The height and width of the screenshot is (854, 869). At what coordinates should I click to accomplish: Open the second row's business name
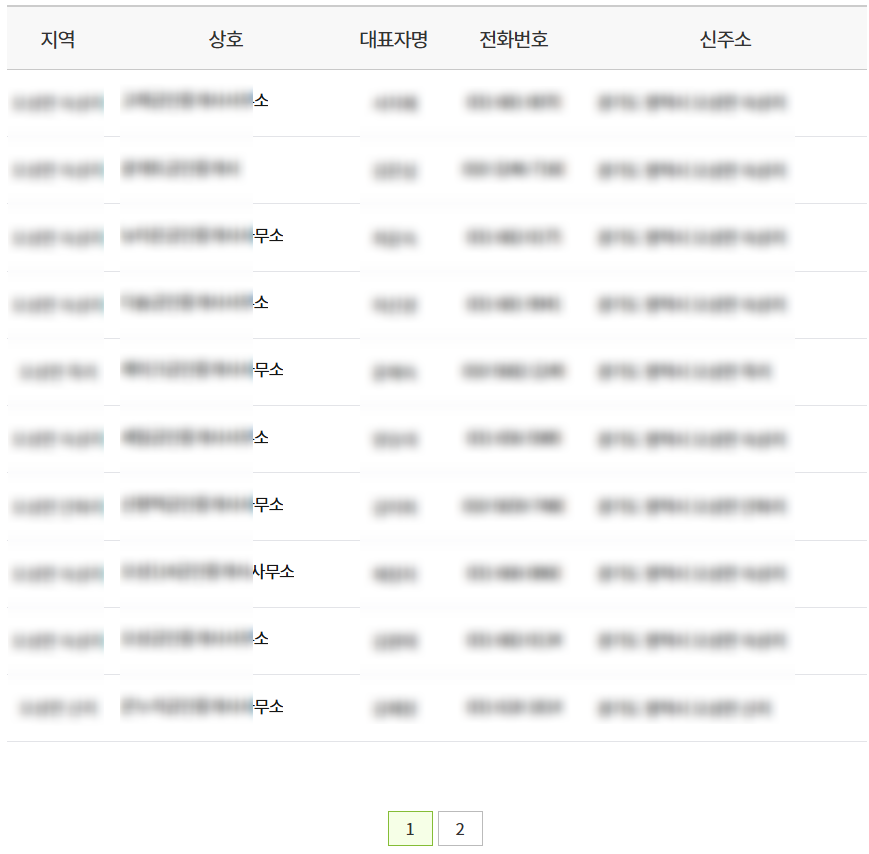tap(181, 169)
